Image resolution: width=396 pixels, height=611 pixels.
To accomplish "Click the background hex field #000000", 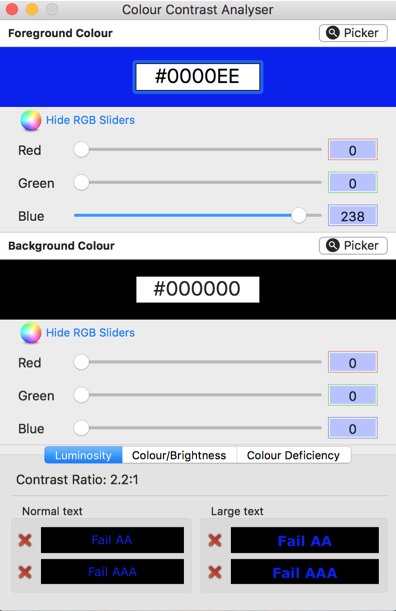I will (198, 290).
